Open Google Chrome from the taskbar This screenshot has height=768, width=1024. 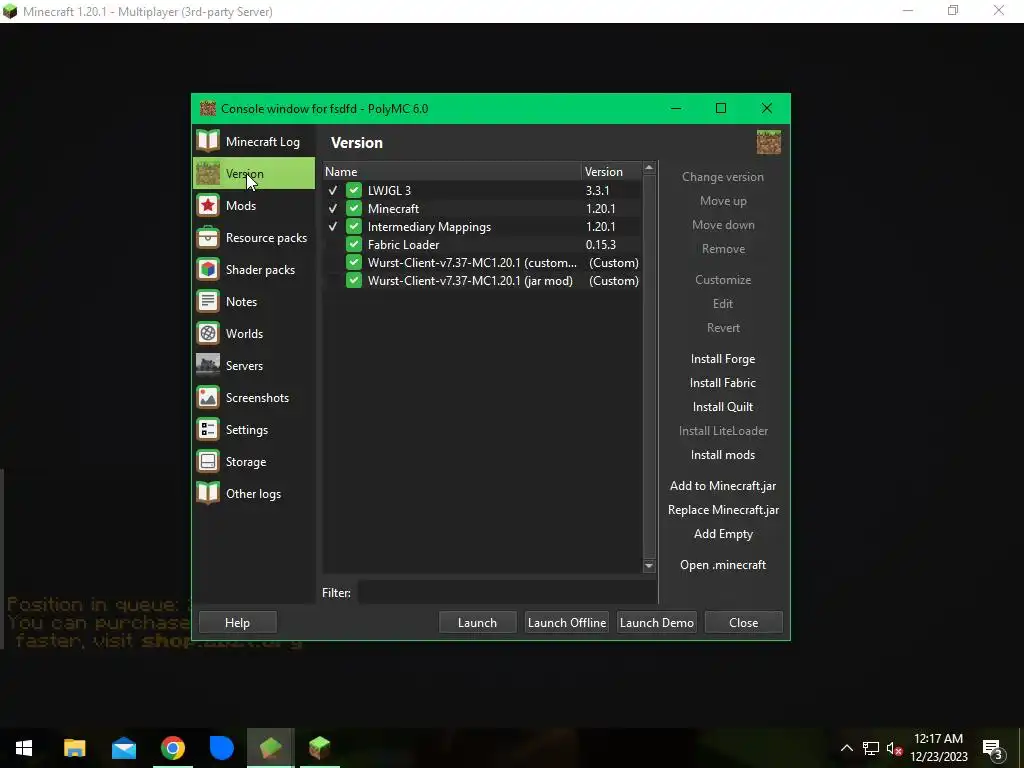pos(172,748)
